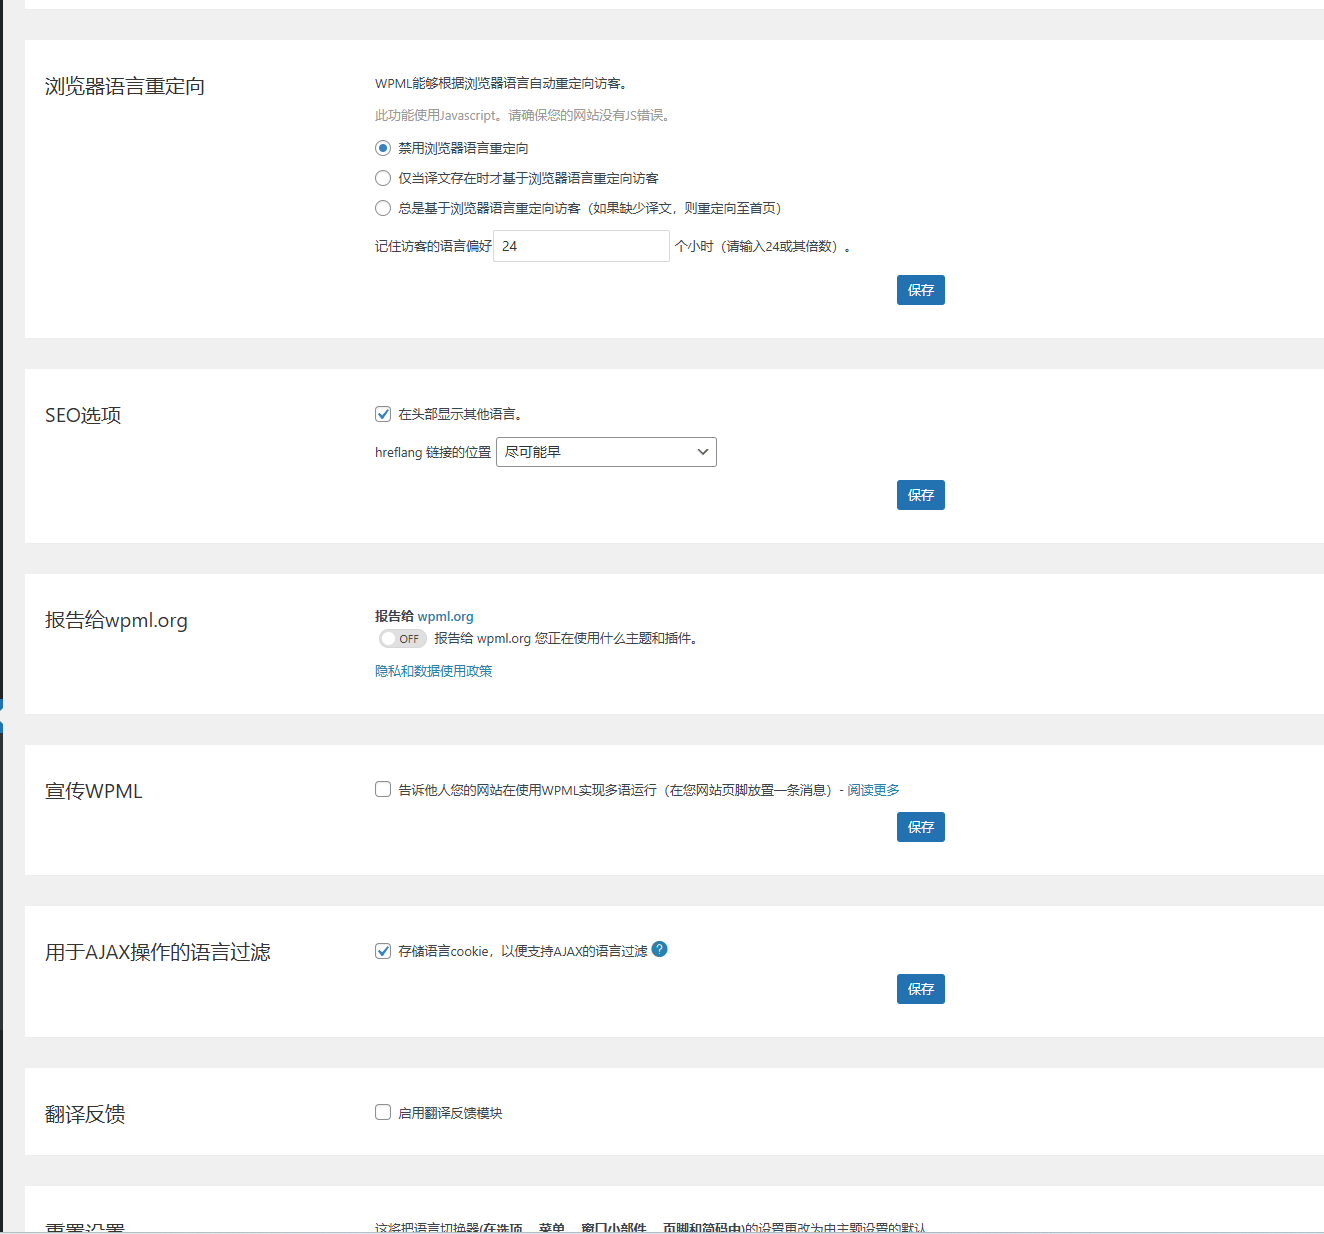Enable 启用翻译反馈模块 checkbox

point(383,1112)
